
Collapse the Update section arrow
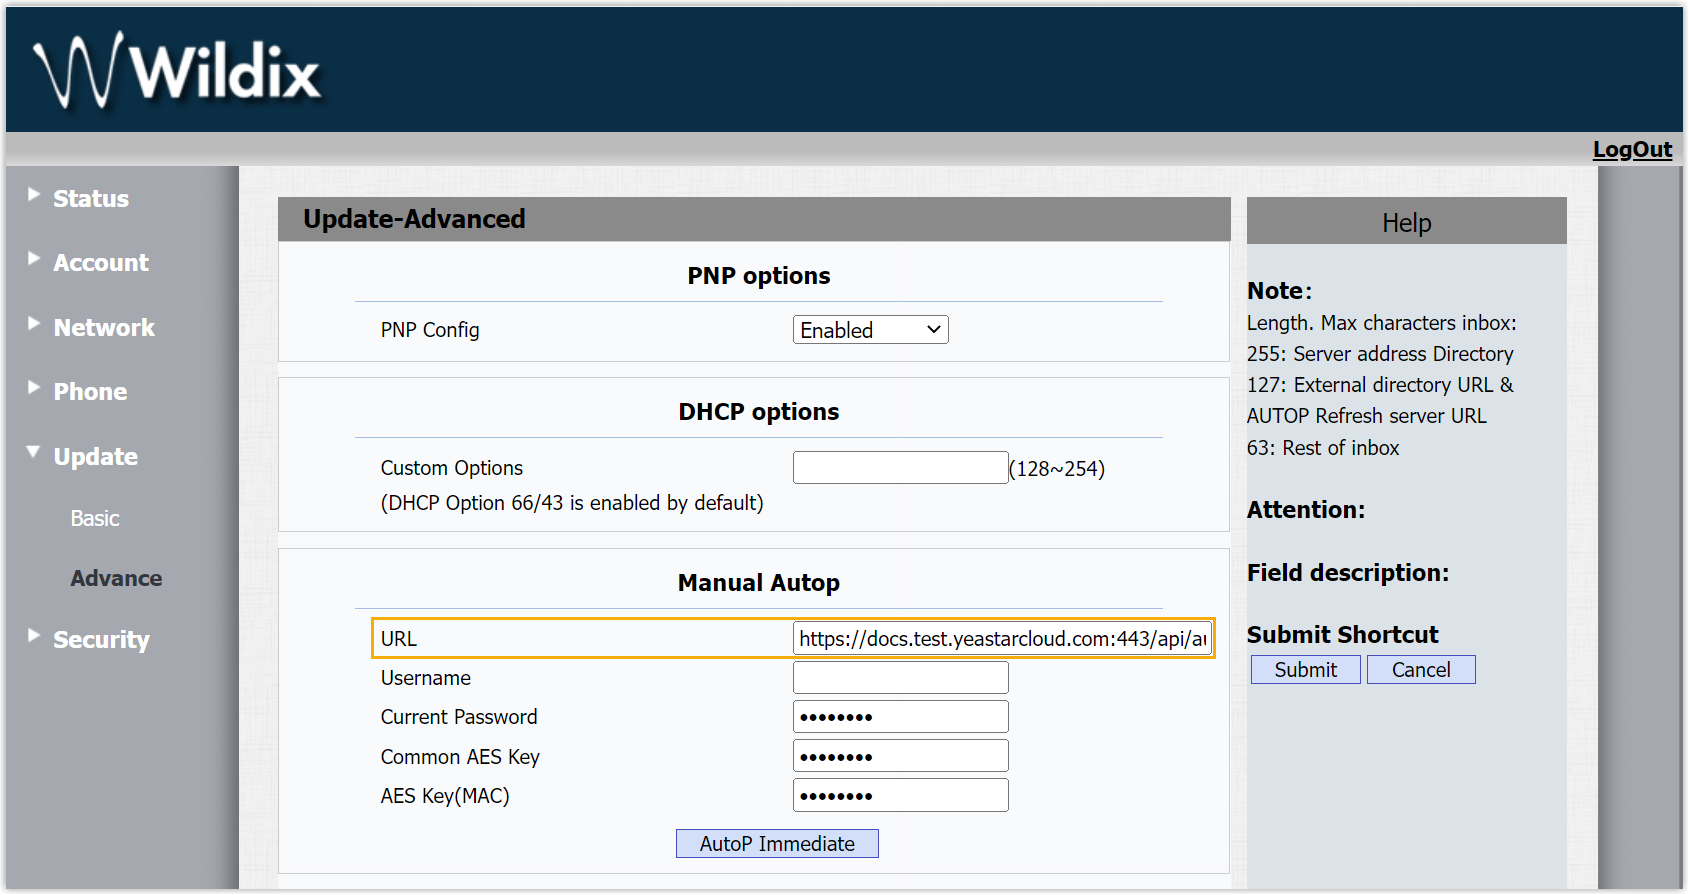pos(34,452)
